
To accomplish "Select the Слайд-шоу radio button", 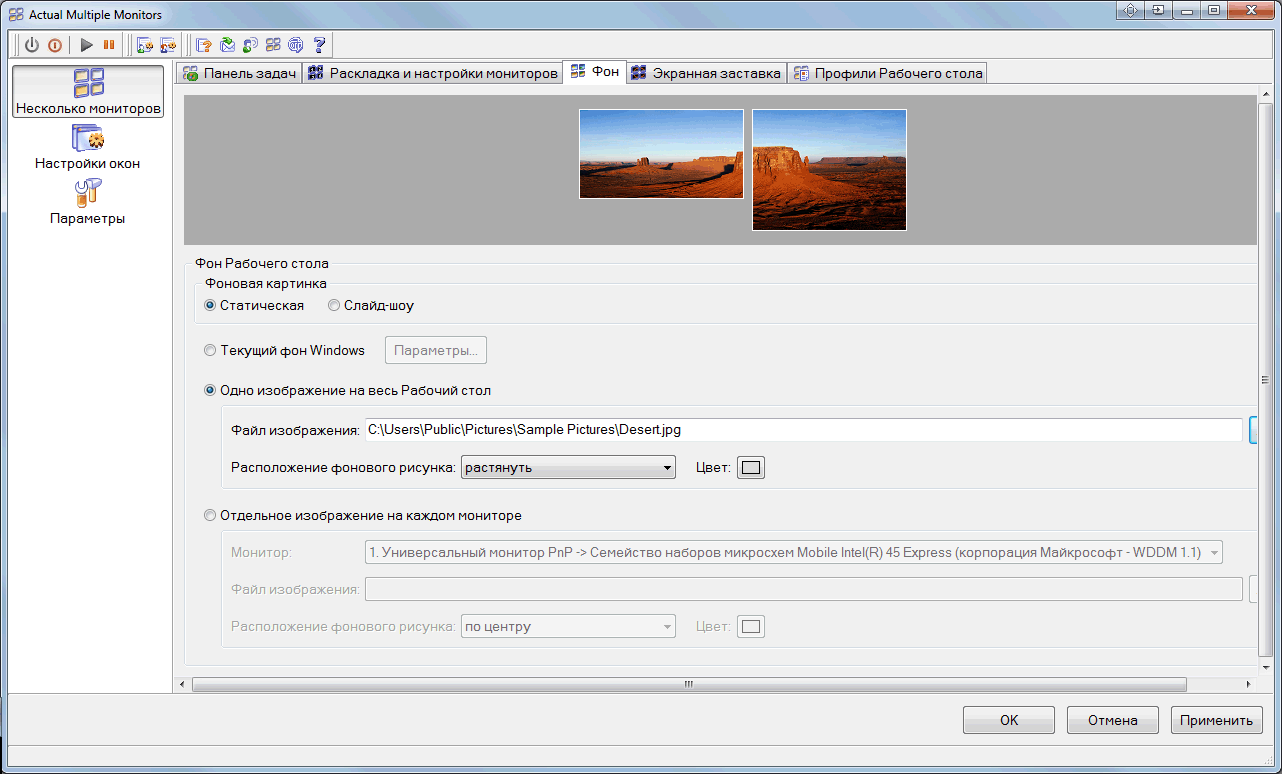I will [x=371, y=305].
